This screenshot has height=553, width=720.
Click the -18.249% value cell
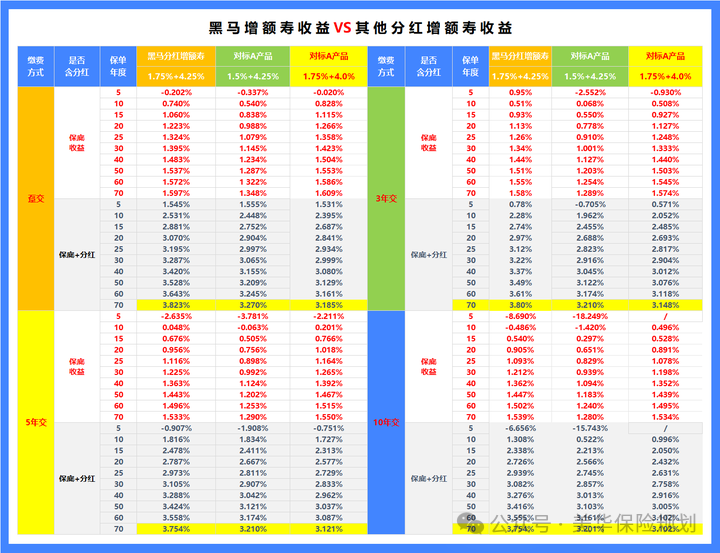coord(590,315)
